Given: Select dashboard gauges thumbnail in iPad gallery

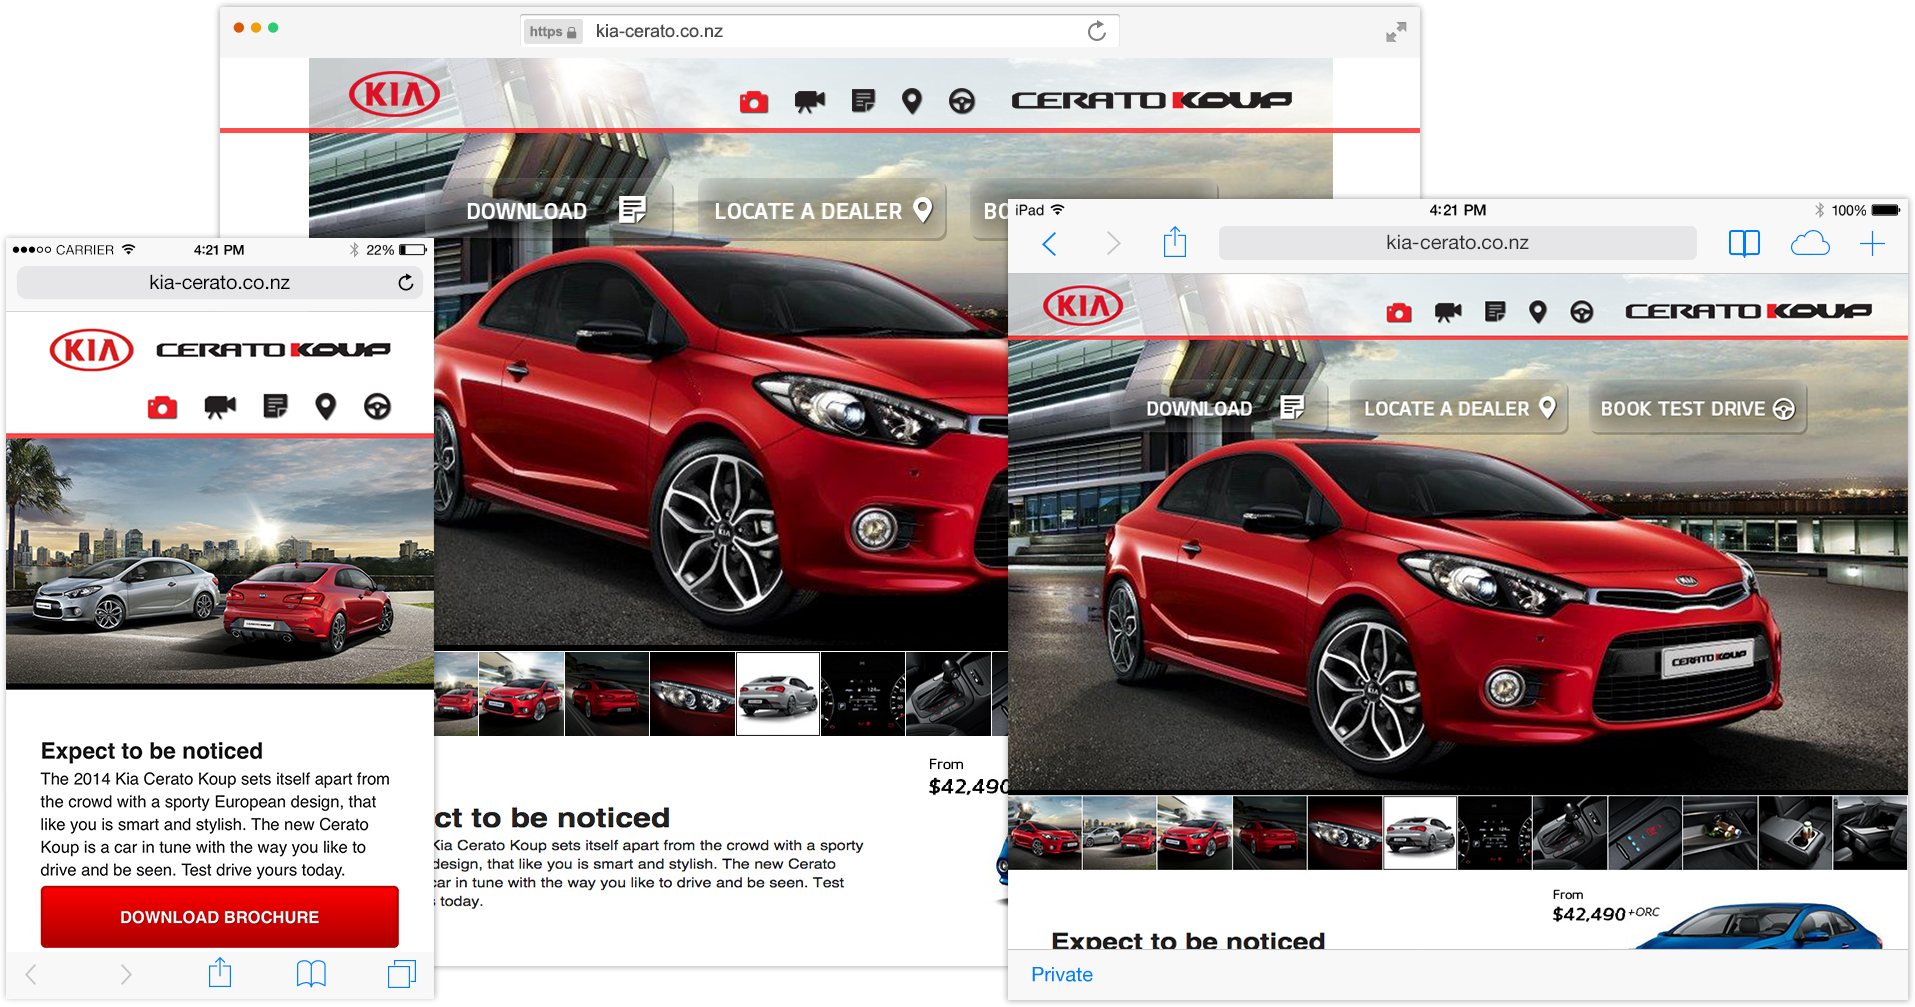Looking at the screenshot, I should pos(1495,833).
